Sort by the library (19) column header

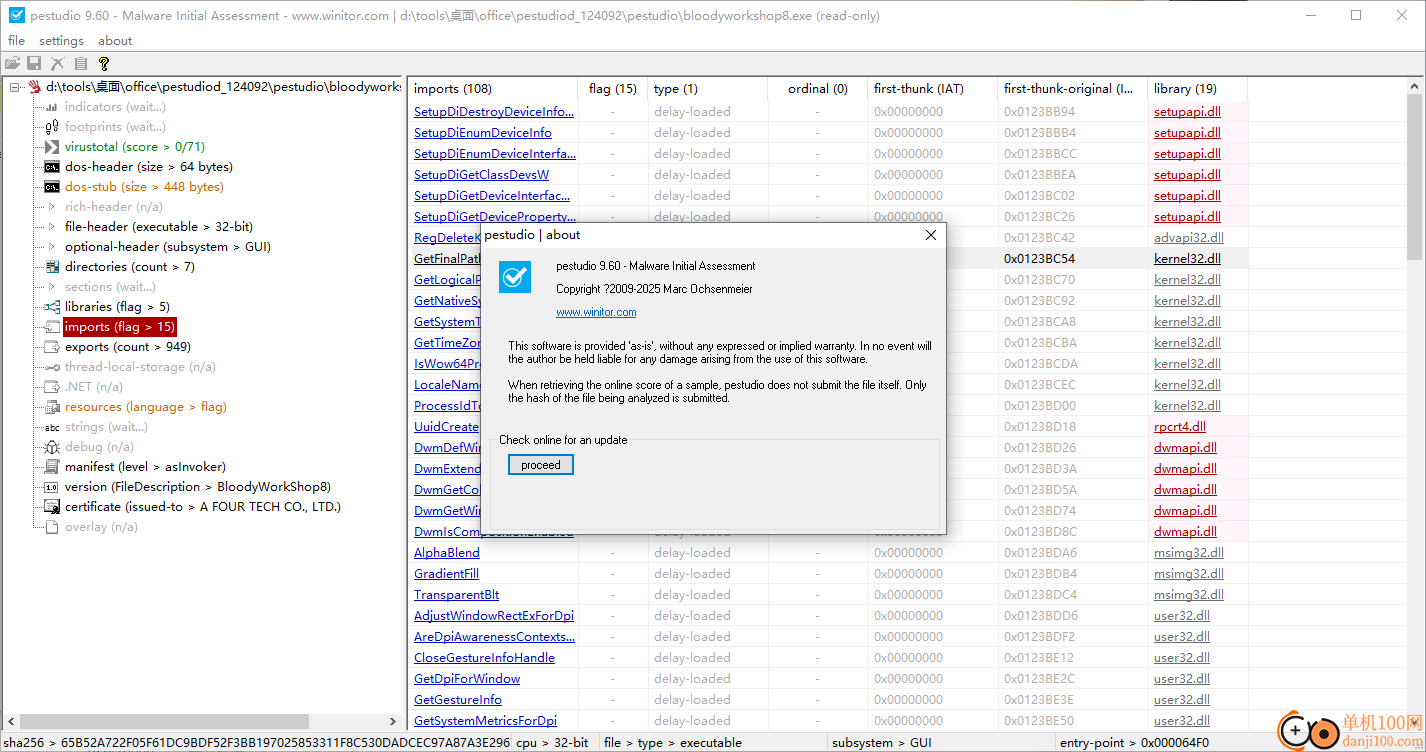click(1198, 89)
